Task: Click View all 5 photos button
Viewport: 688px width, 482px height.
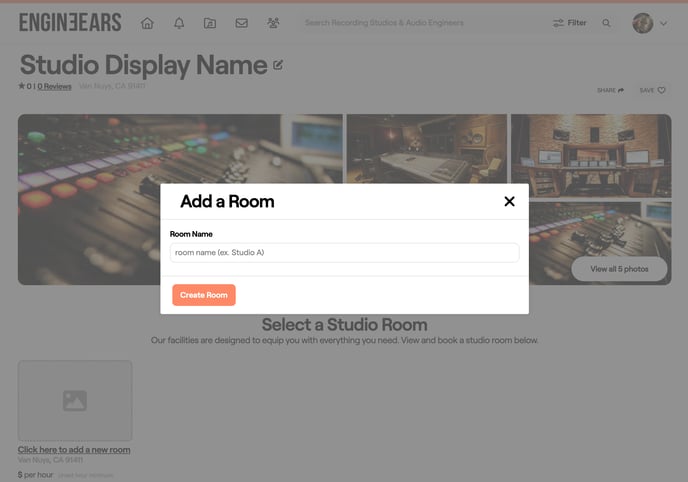Action: [x=619, y=269]
